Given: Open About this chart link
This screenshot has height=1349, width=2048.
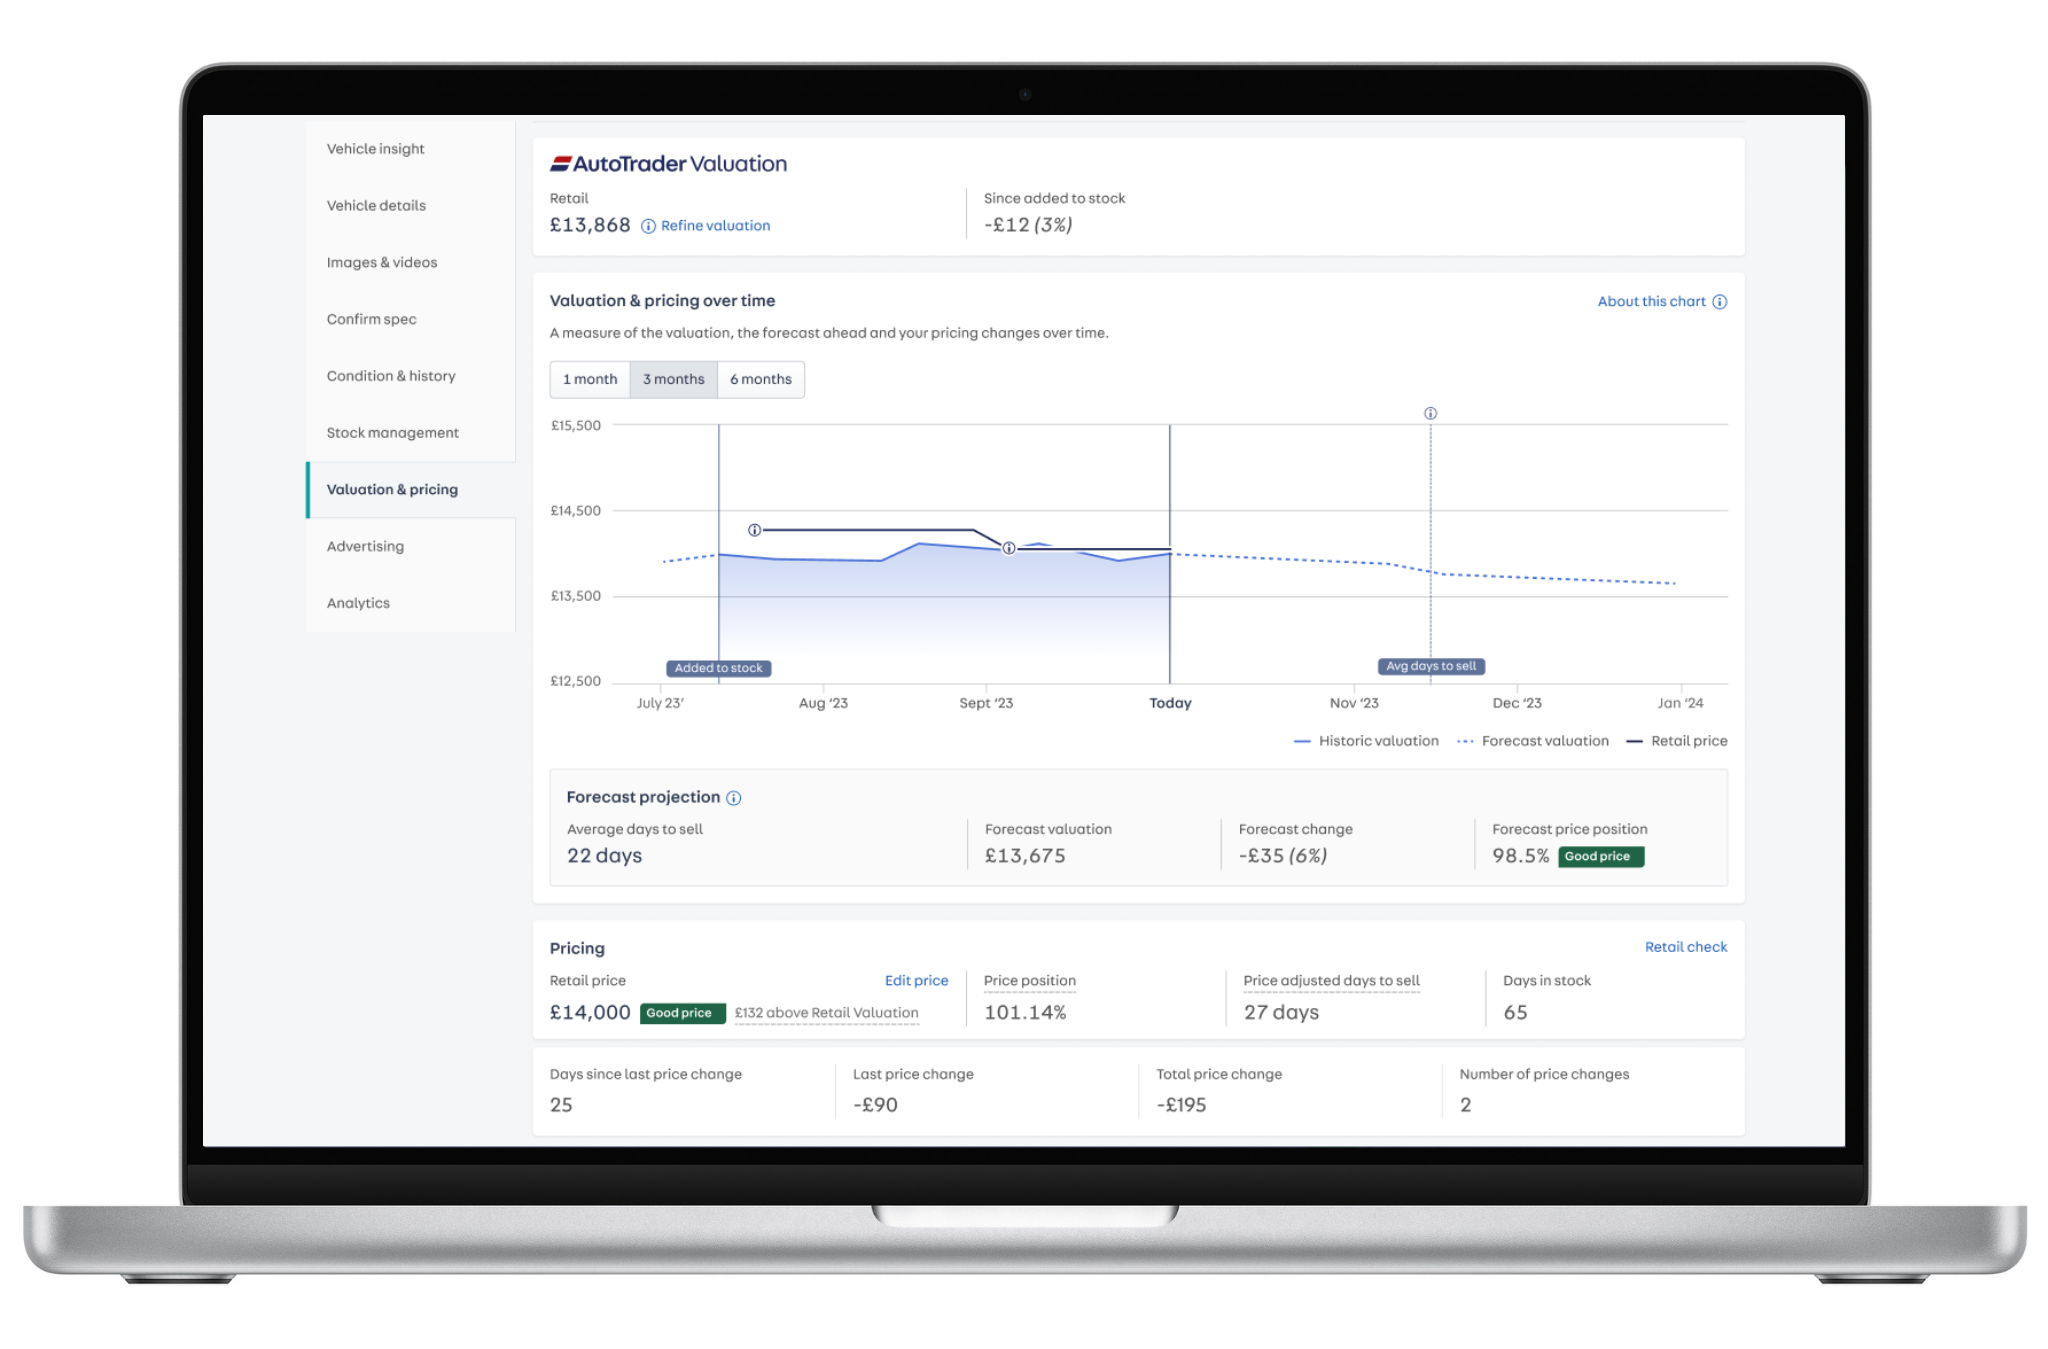Looking at the screenshot, I should point(1651,302).
